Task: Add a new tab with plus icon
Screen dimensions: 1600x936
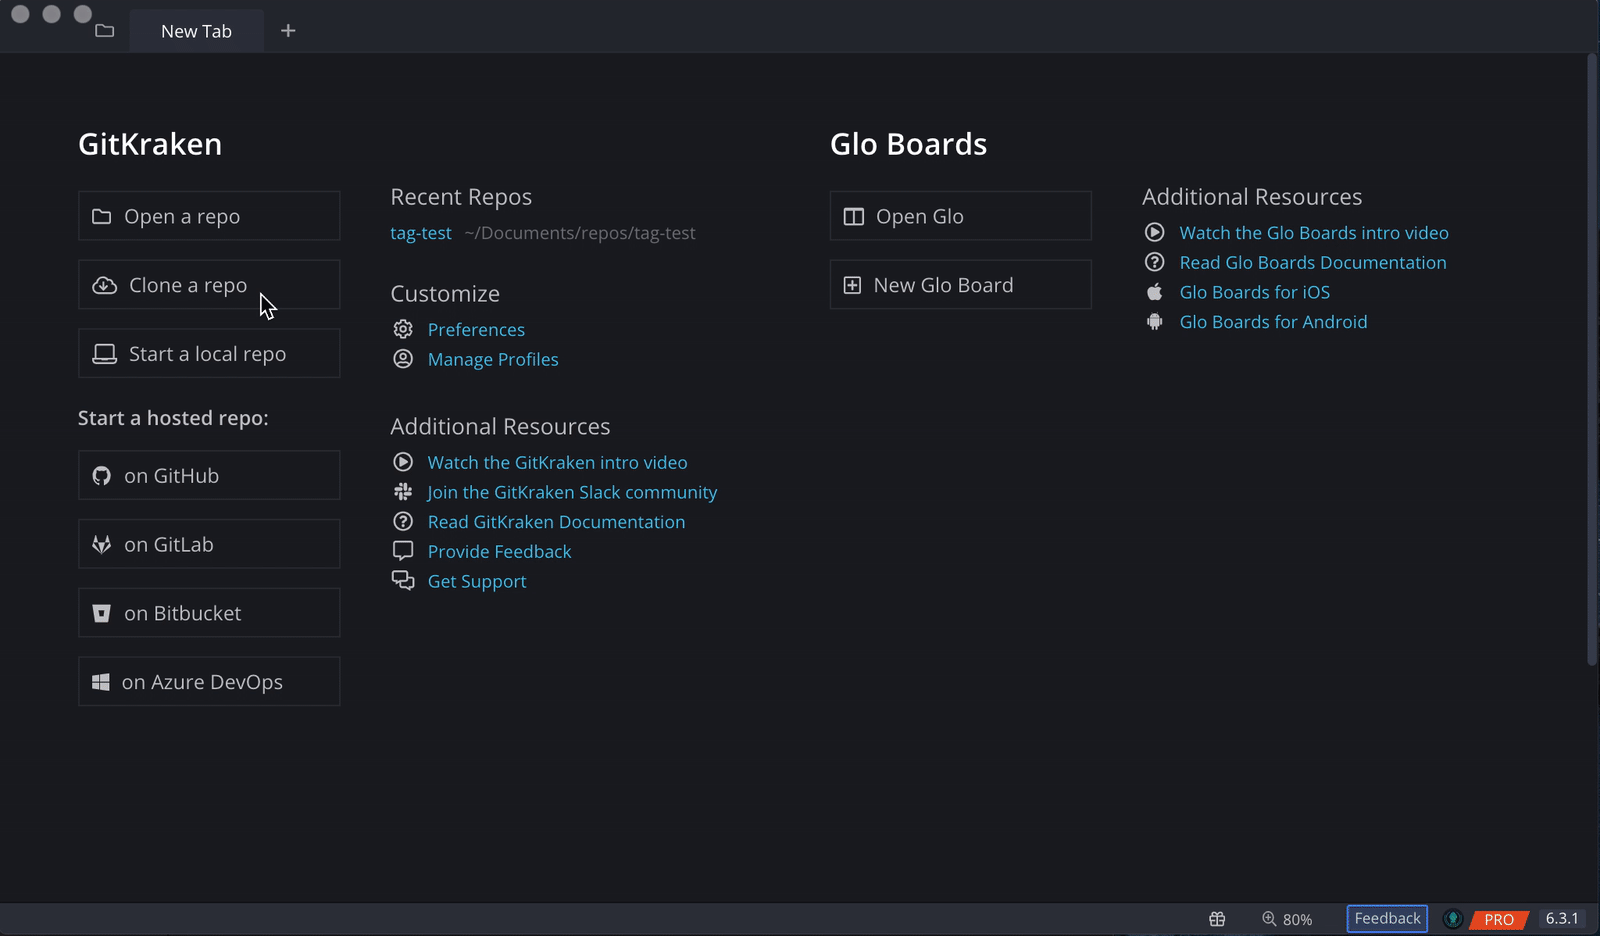Action: point(288,31)
